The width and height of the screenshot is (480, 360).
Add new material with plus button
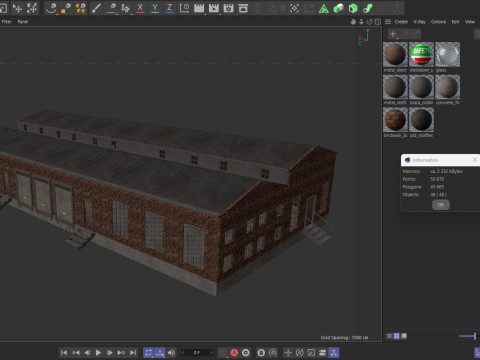(x=393, y=34)
